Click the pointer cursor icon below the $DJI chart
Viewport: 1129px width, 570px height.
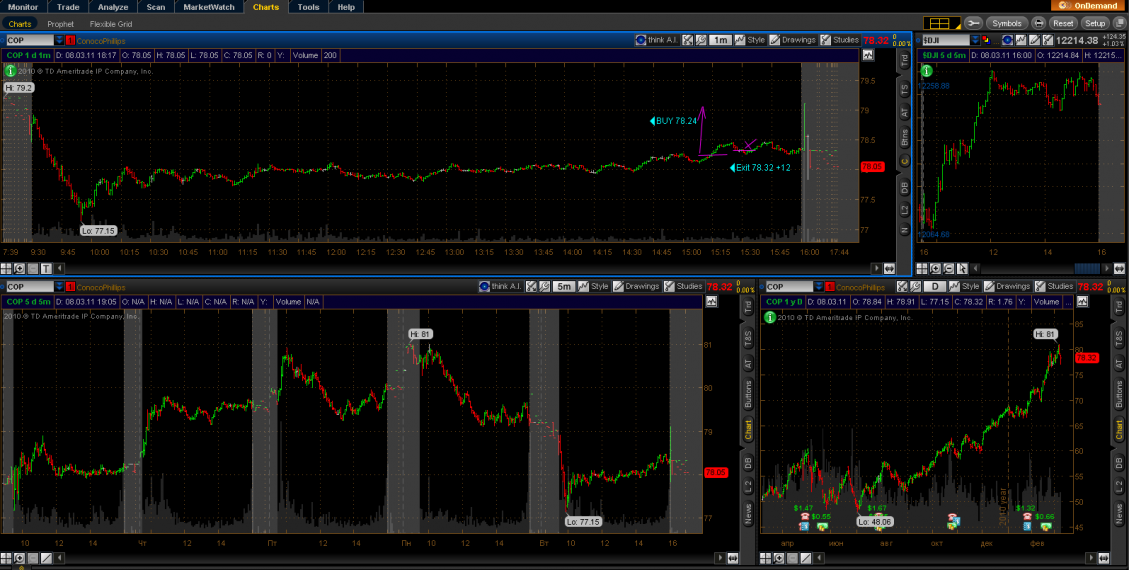pos(962,268)
